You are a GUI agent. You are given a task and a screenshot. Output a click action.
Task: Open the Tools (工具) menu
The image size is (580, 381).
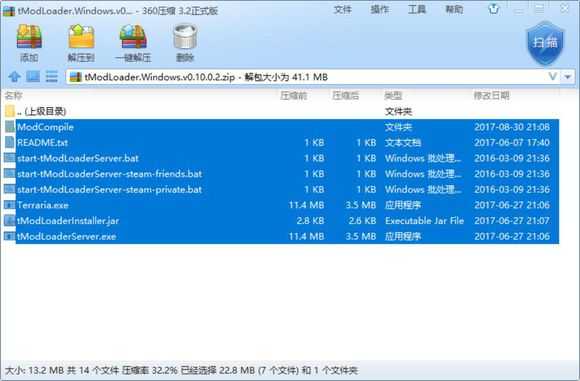[417, 9]
